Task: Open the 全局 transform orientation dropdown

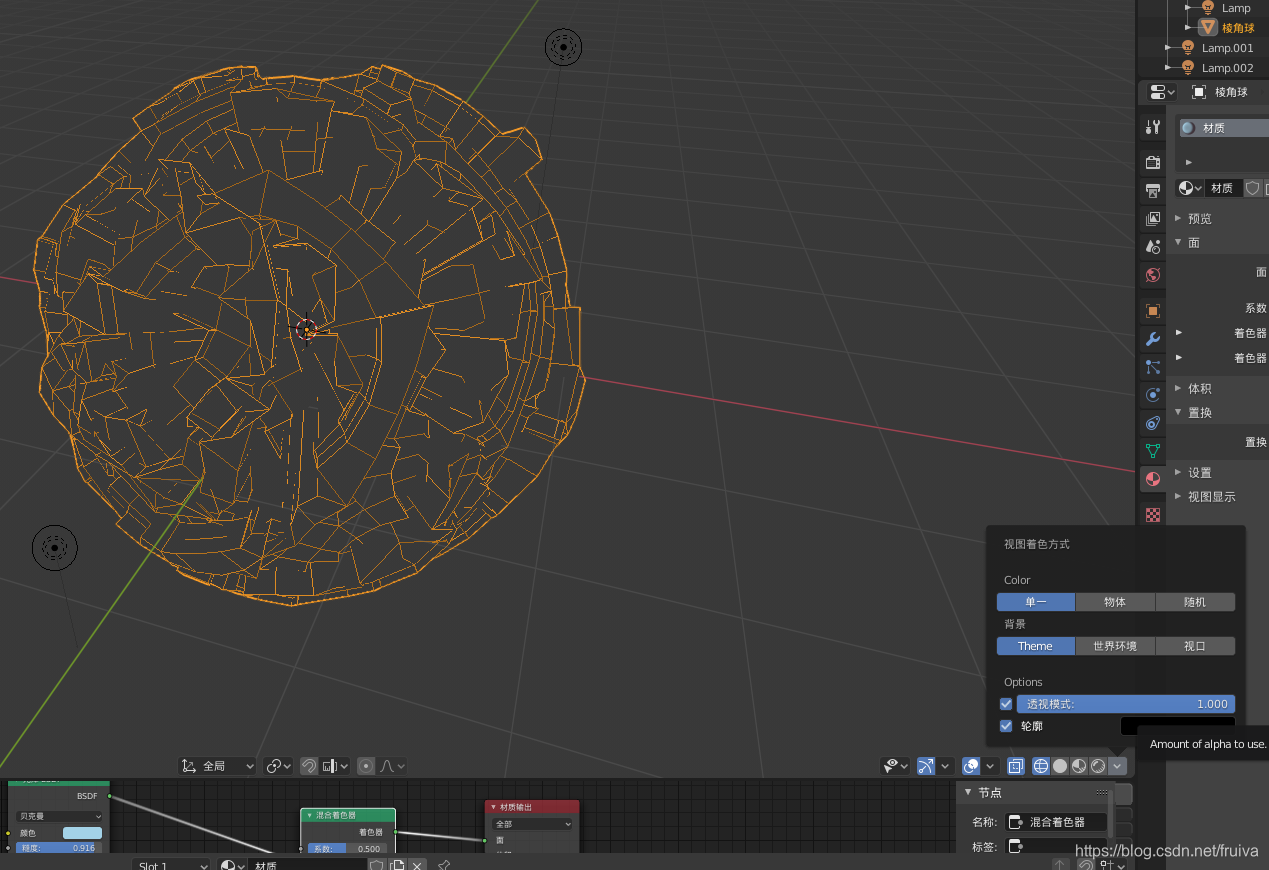Action: (x=218, y=766)
